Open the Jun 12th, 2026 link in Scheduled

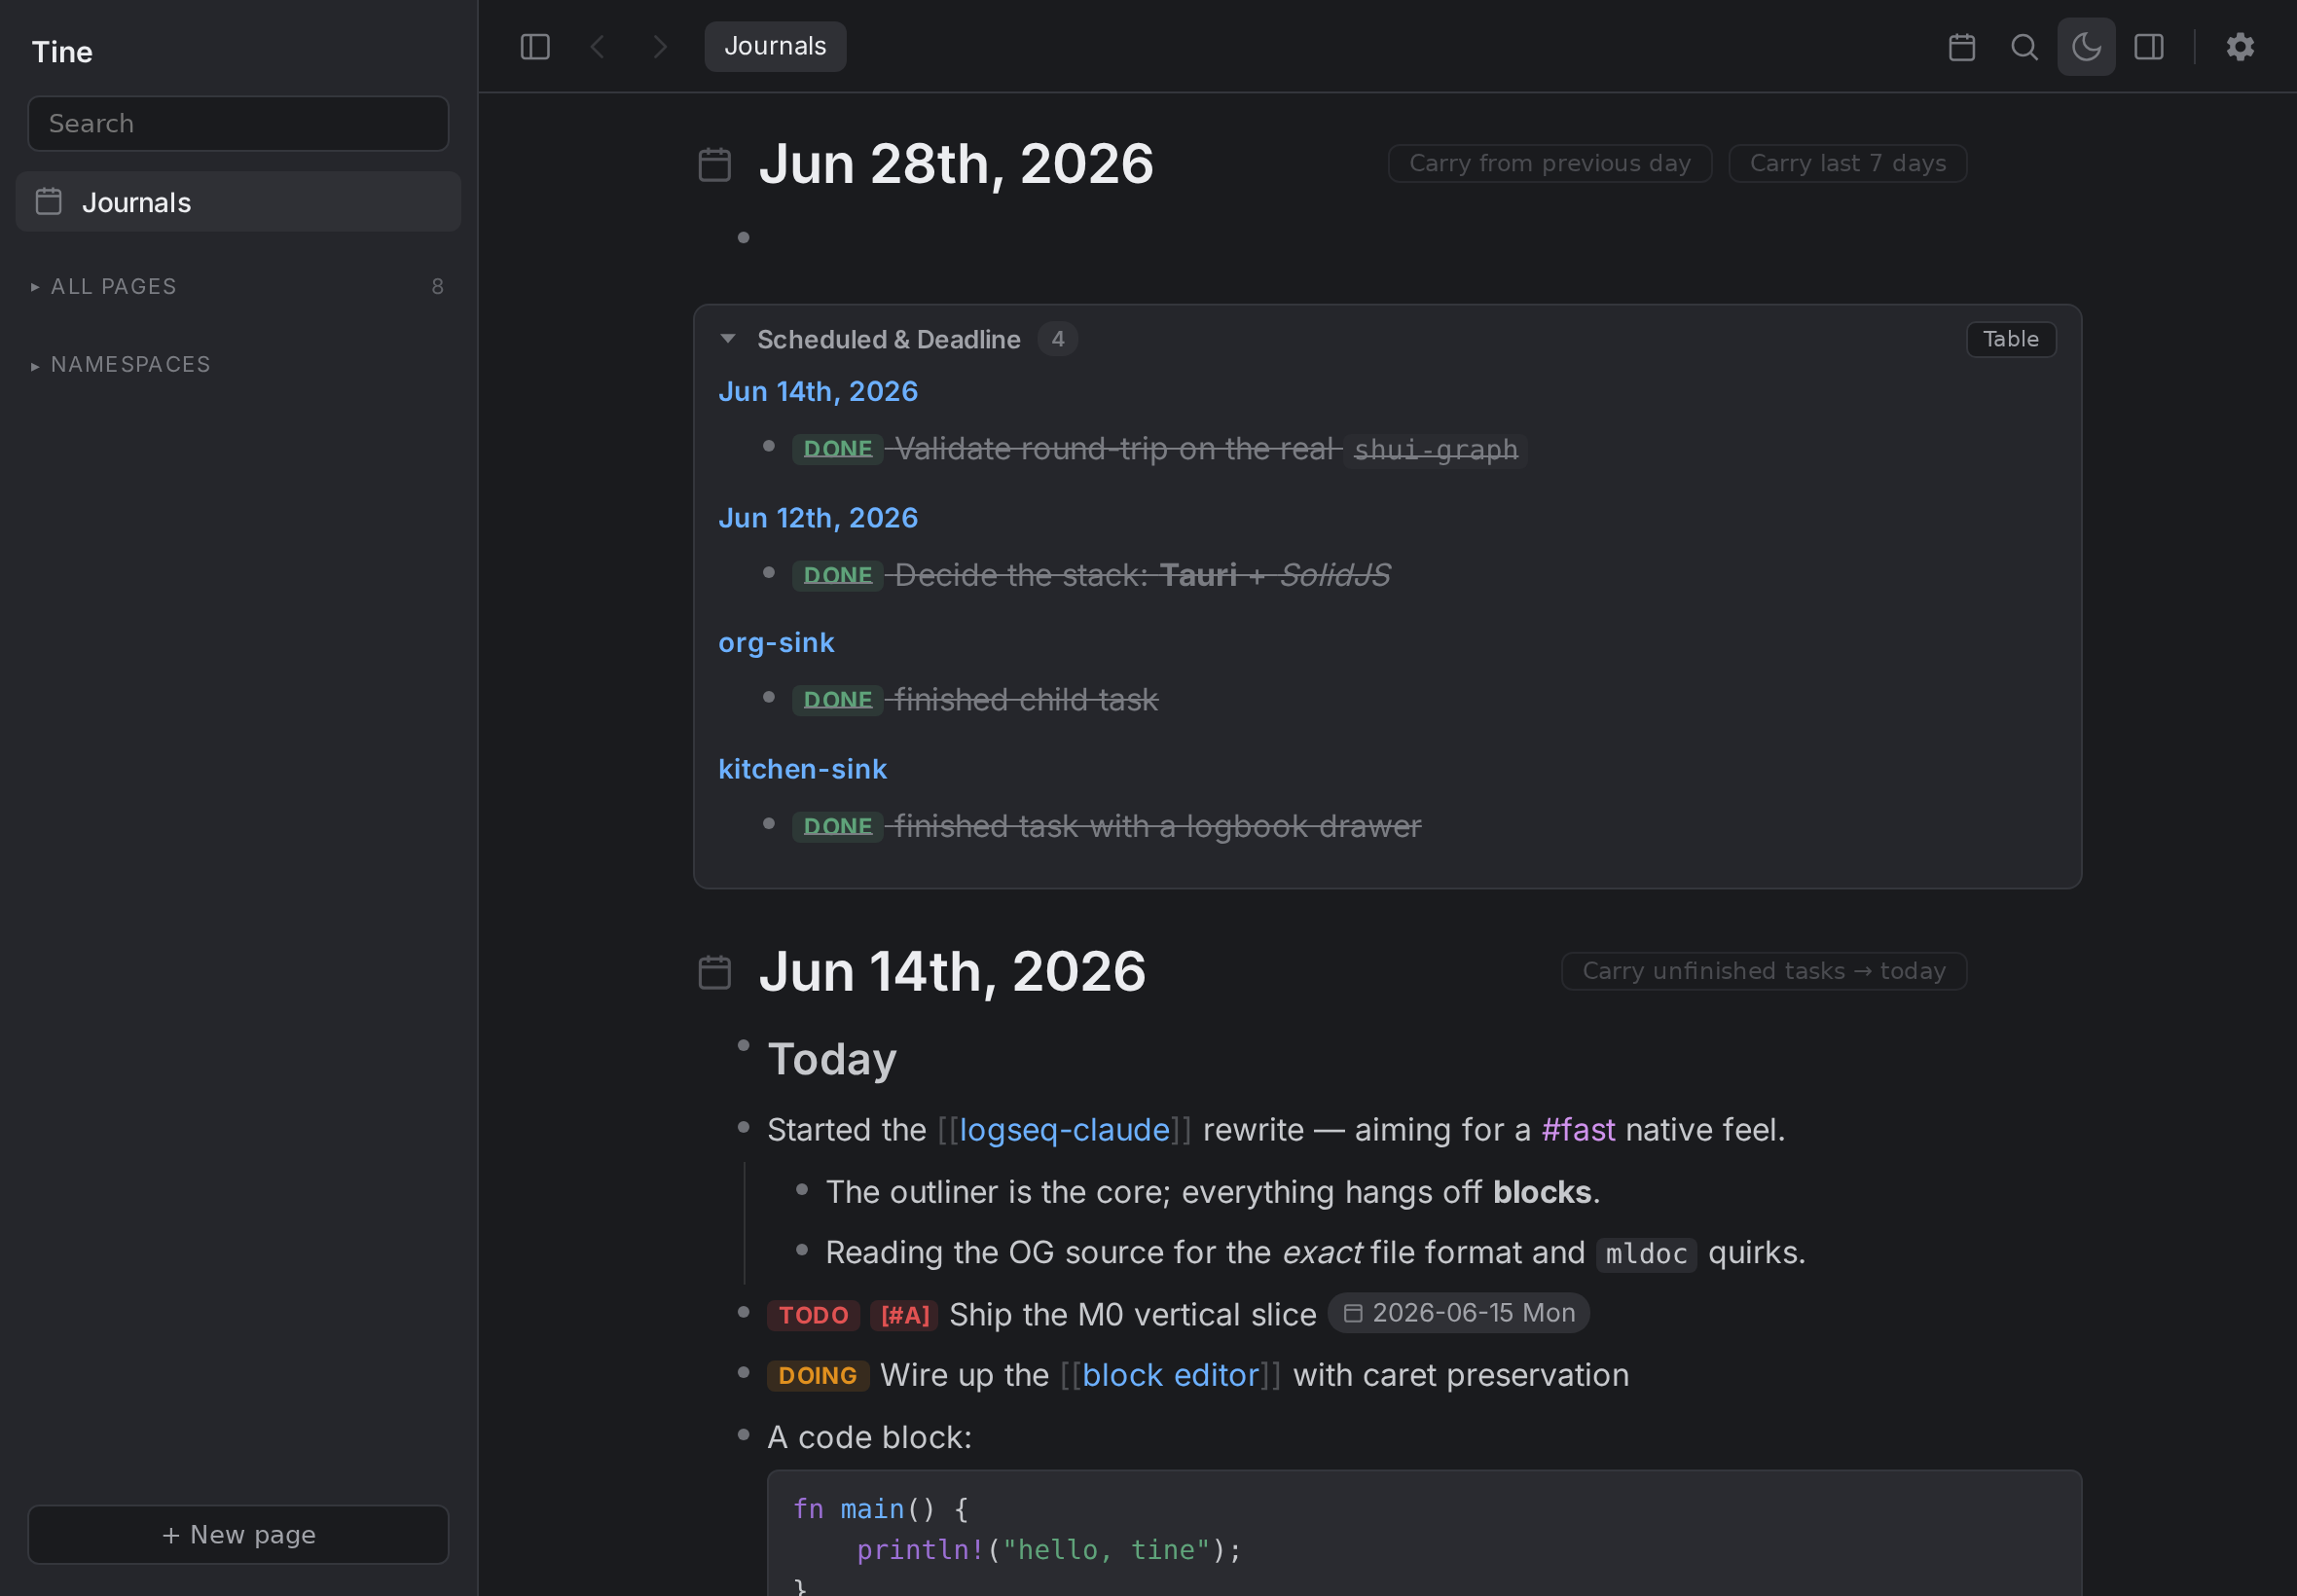[818, 517]
